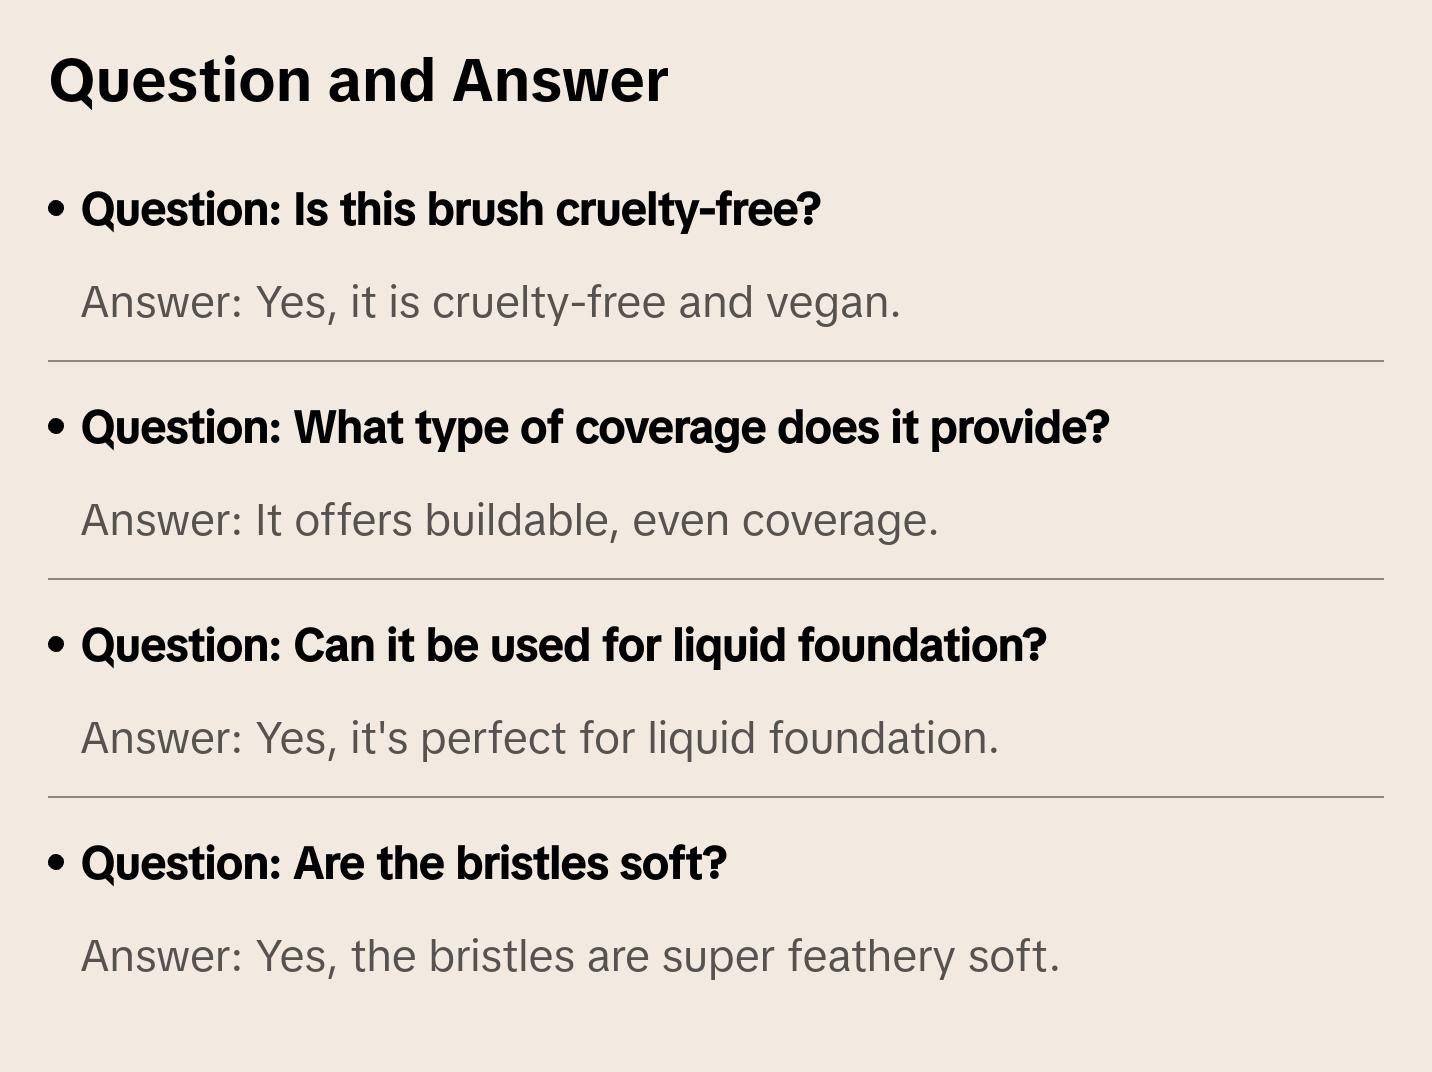Screen dimensions: 1432x1072
Task: Click the bullet next to liquid foundation question
Action: tap(57, 645)
